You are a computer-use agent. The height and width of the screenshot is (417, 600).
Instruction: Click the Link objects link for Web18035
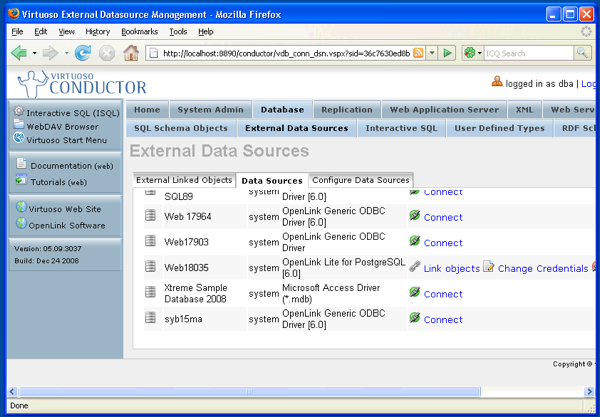tap(452, 269)
